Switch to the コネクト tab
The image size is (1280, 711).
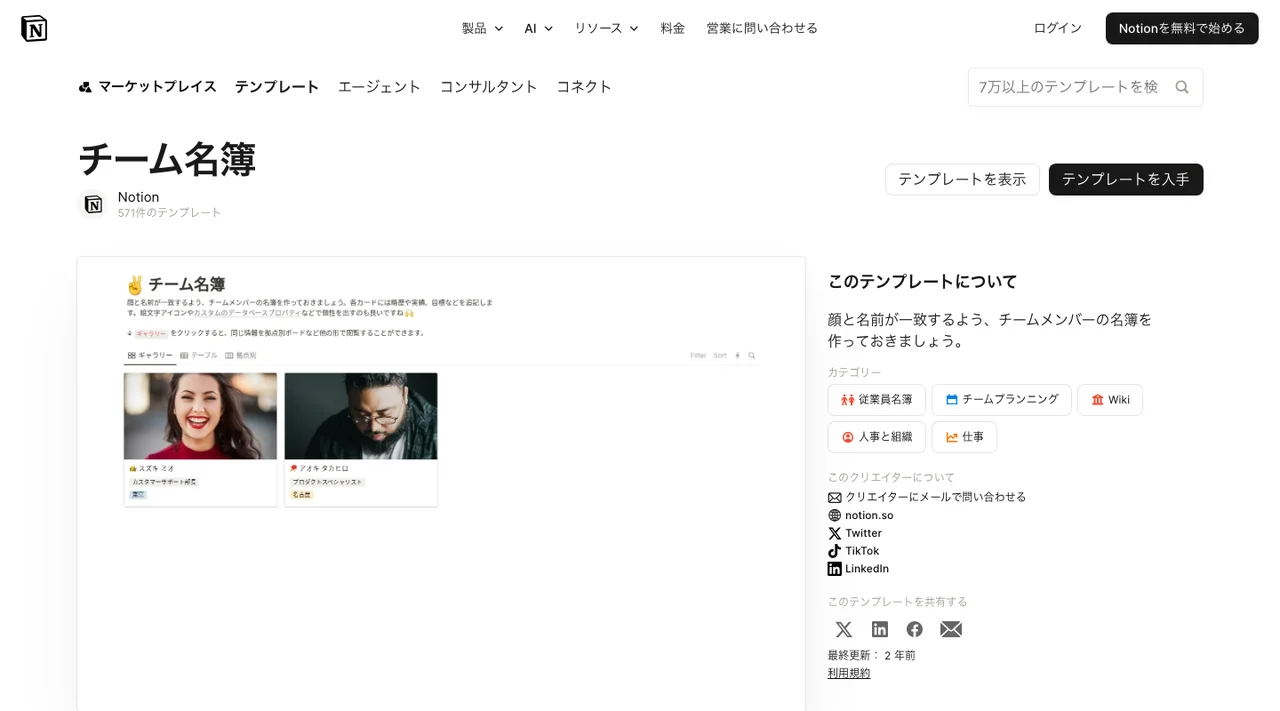tap(584, 87)
